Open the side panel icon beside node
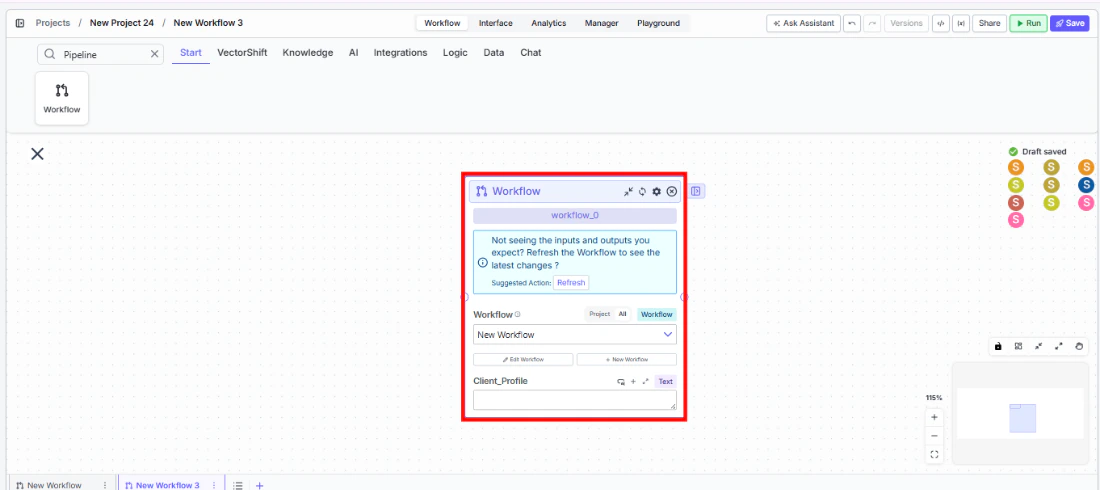The image size is (1100, 490). tap(696, 191)
